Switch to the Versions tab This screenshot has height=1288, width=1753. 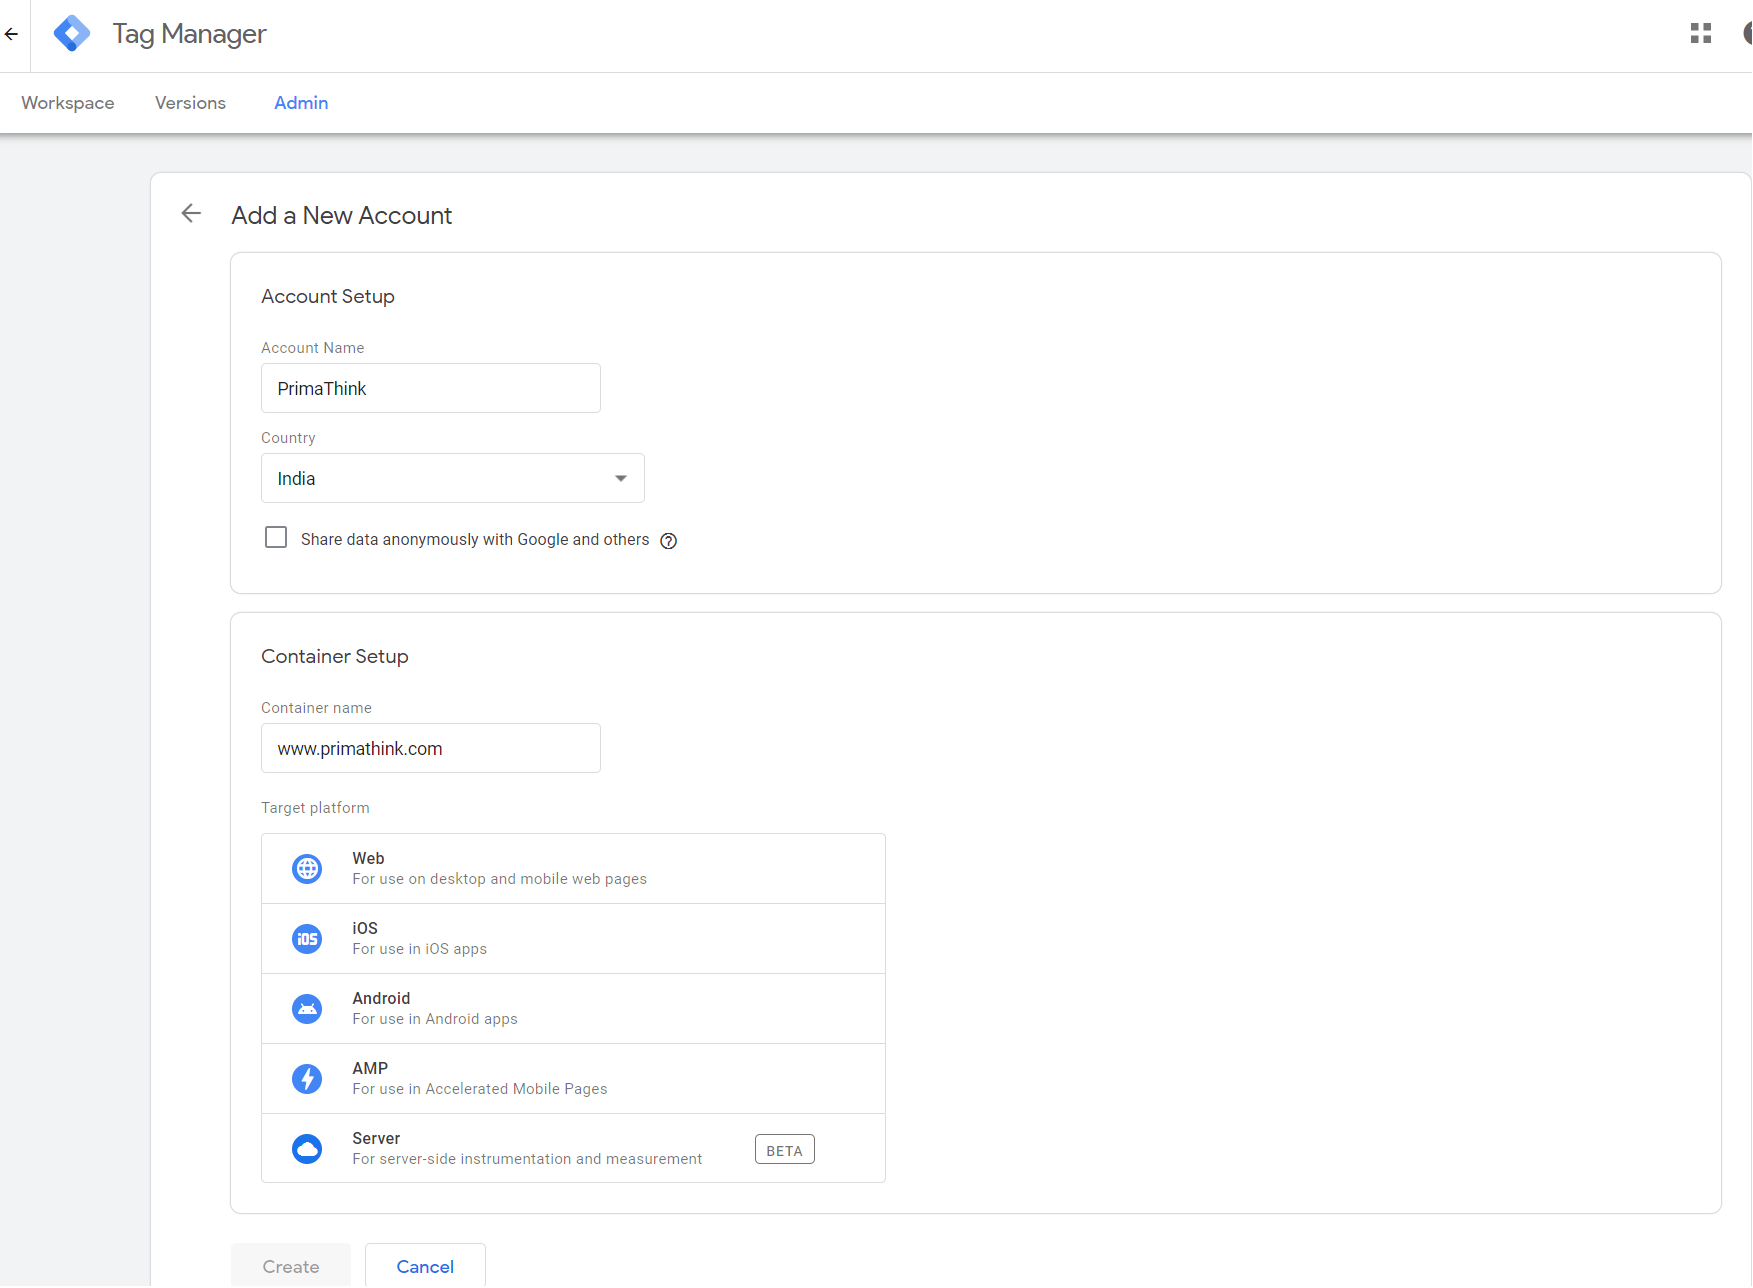click(x=190, y=103)
